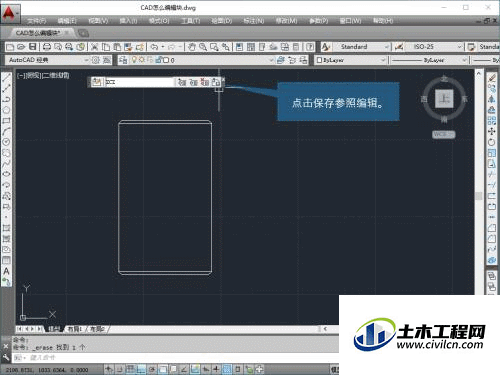The height and width of the screenshot is (375, 500).
Task: Click the Make Object's Layer Current icon
Action: [281, 60]
